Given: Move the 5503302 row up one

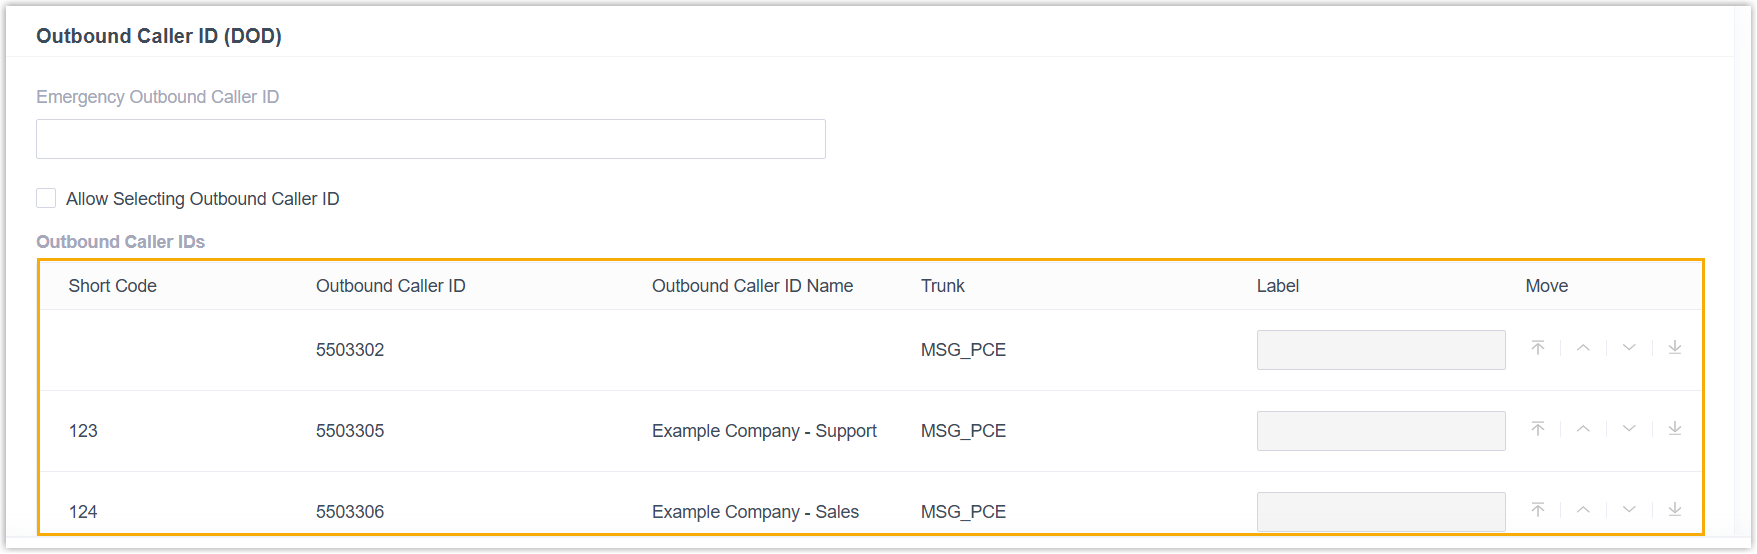Looking at the screenshot, I should pos(1583,348).
